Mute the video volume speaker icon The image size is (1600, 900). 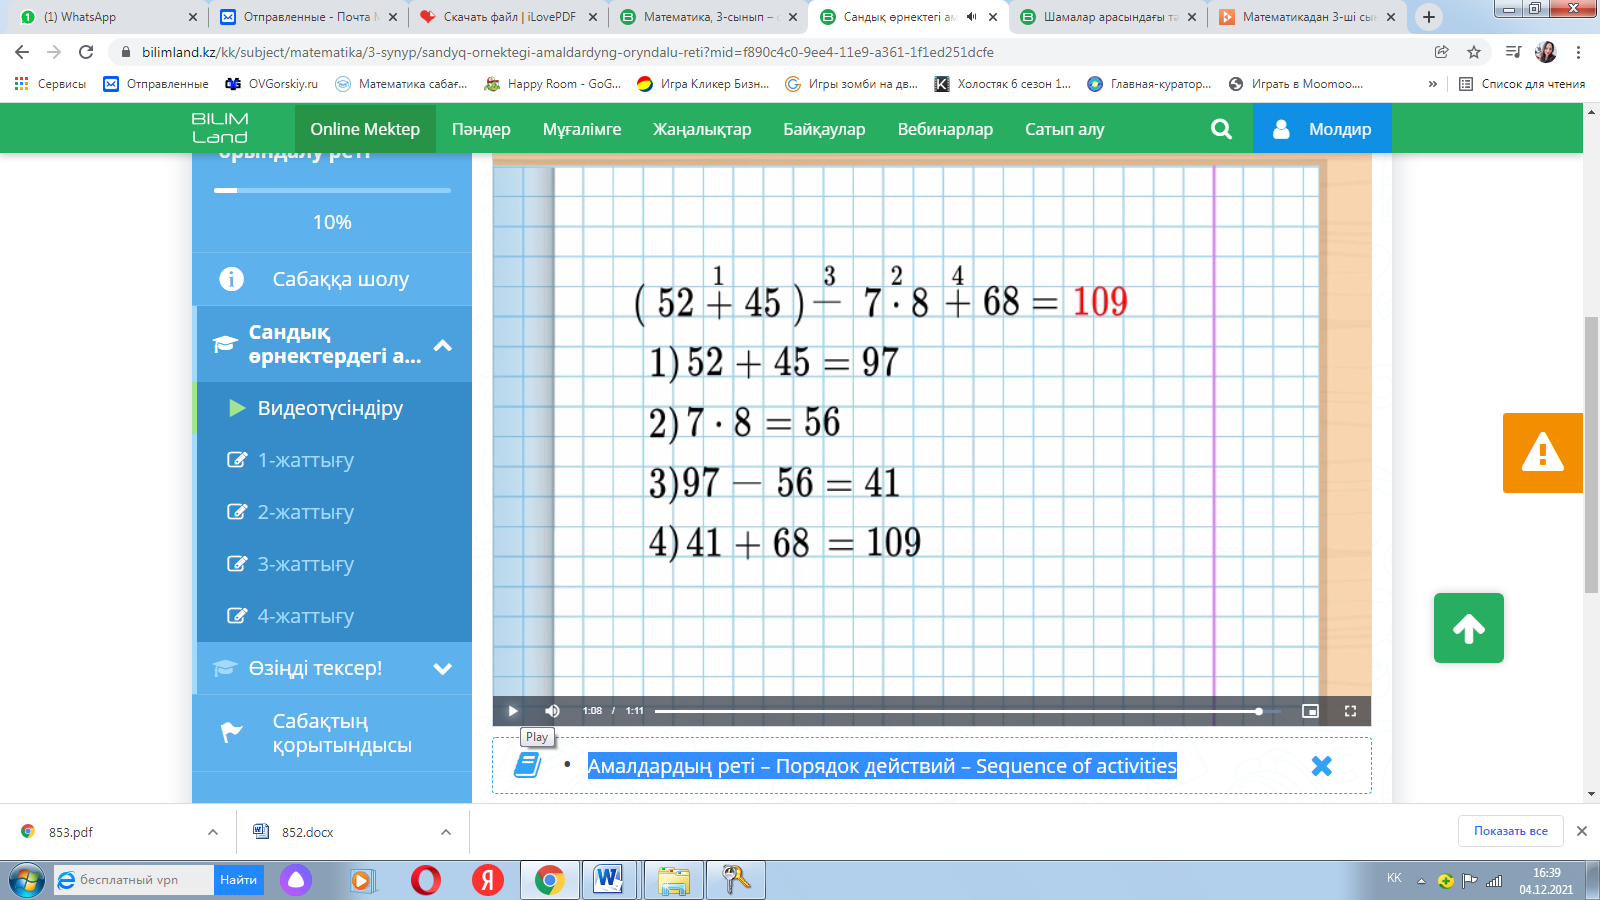coord(552,711)
